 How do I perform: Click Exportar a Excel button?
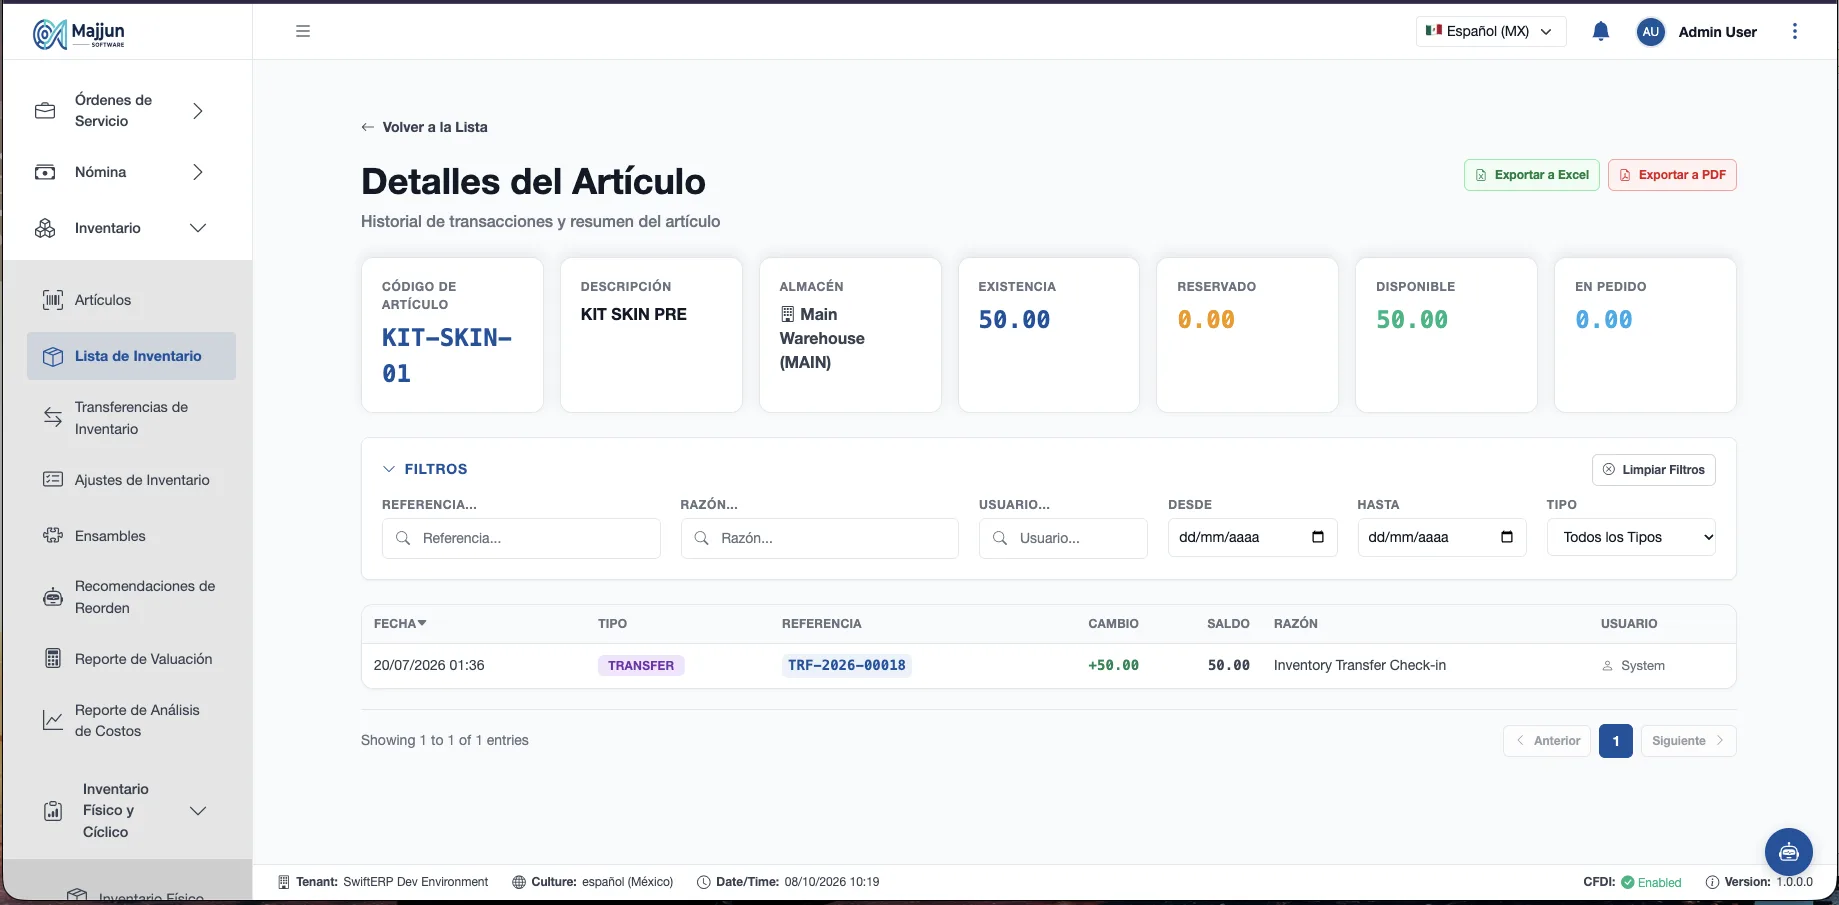point(1532,175)
